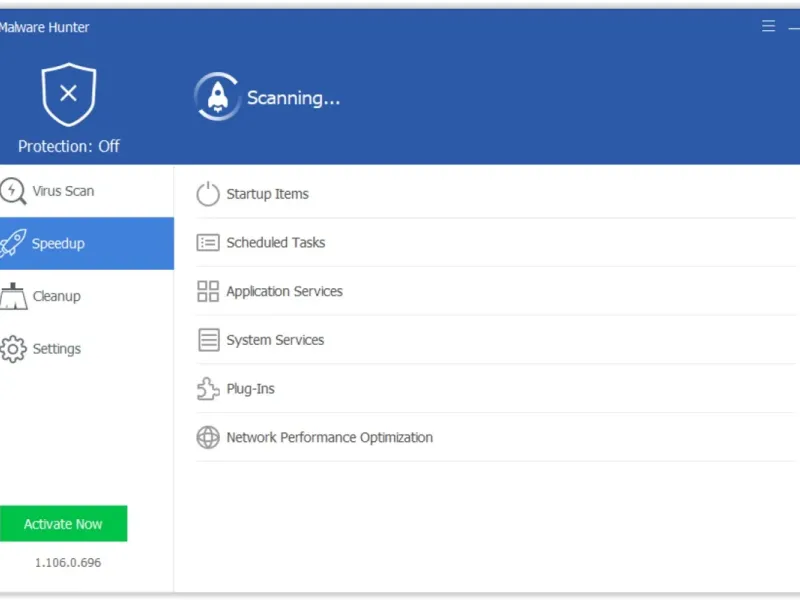Open the Virus Scan tab label
Image resolution: width=800 pixels, height=600 pixels.
[x=63, y=191]
